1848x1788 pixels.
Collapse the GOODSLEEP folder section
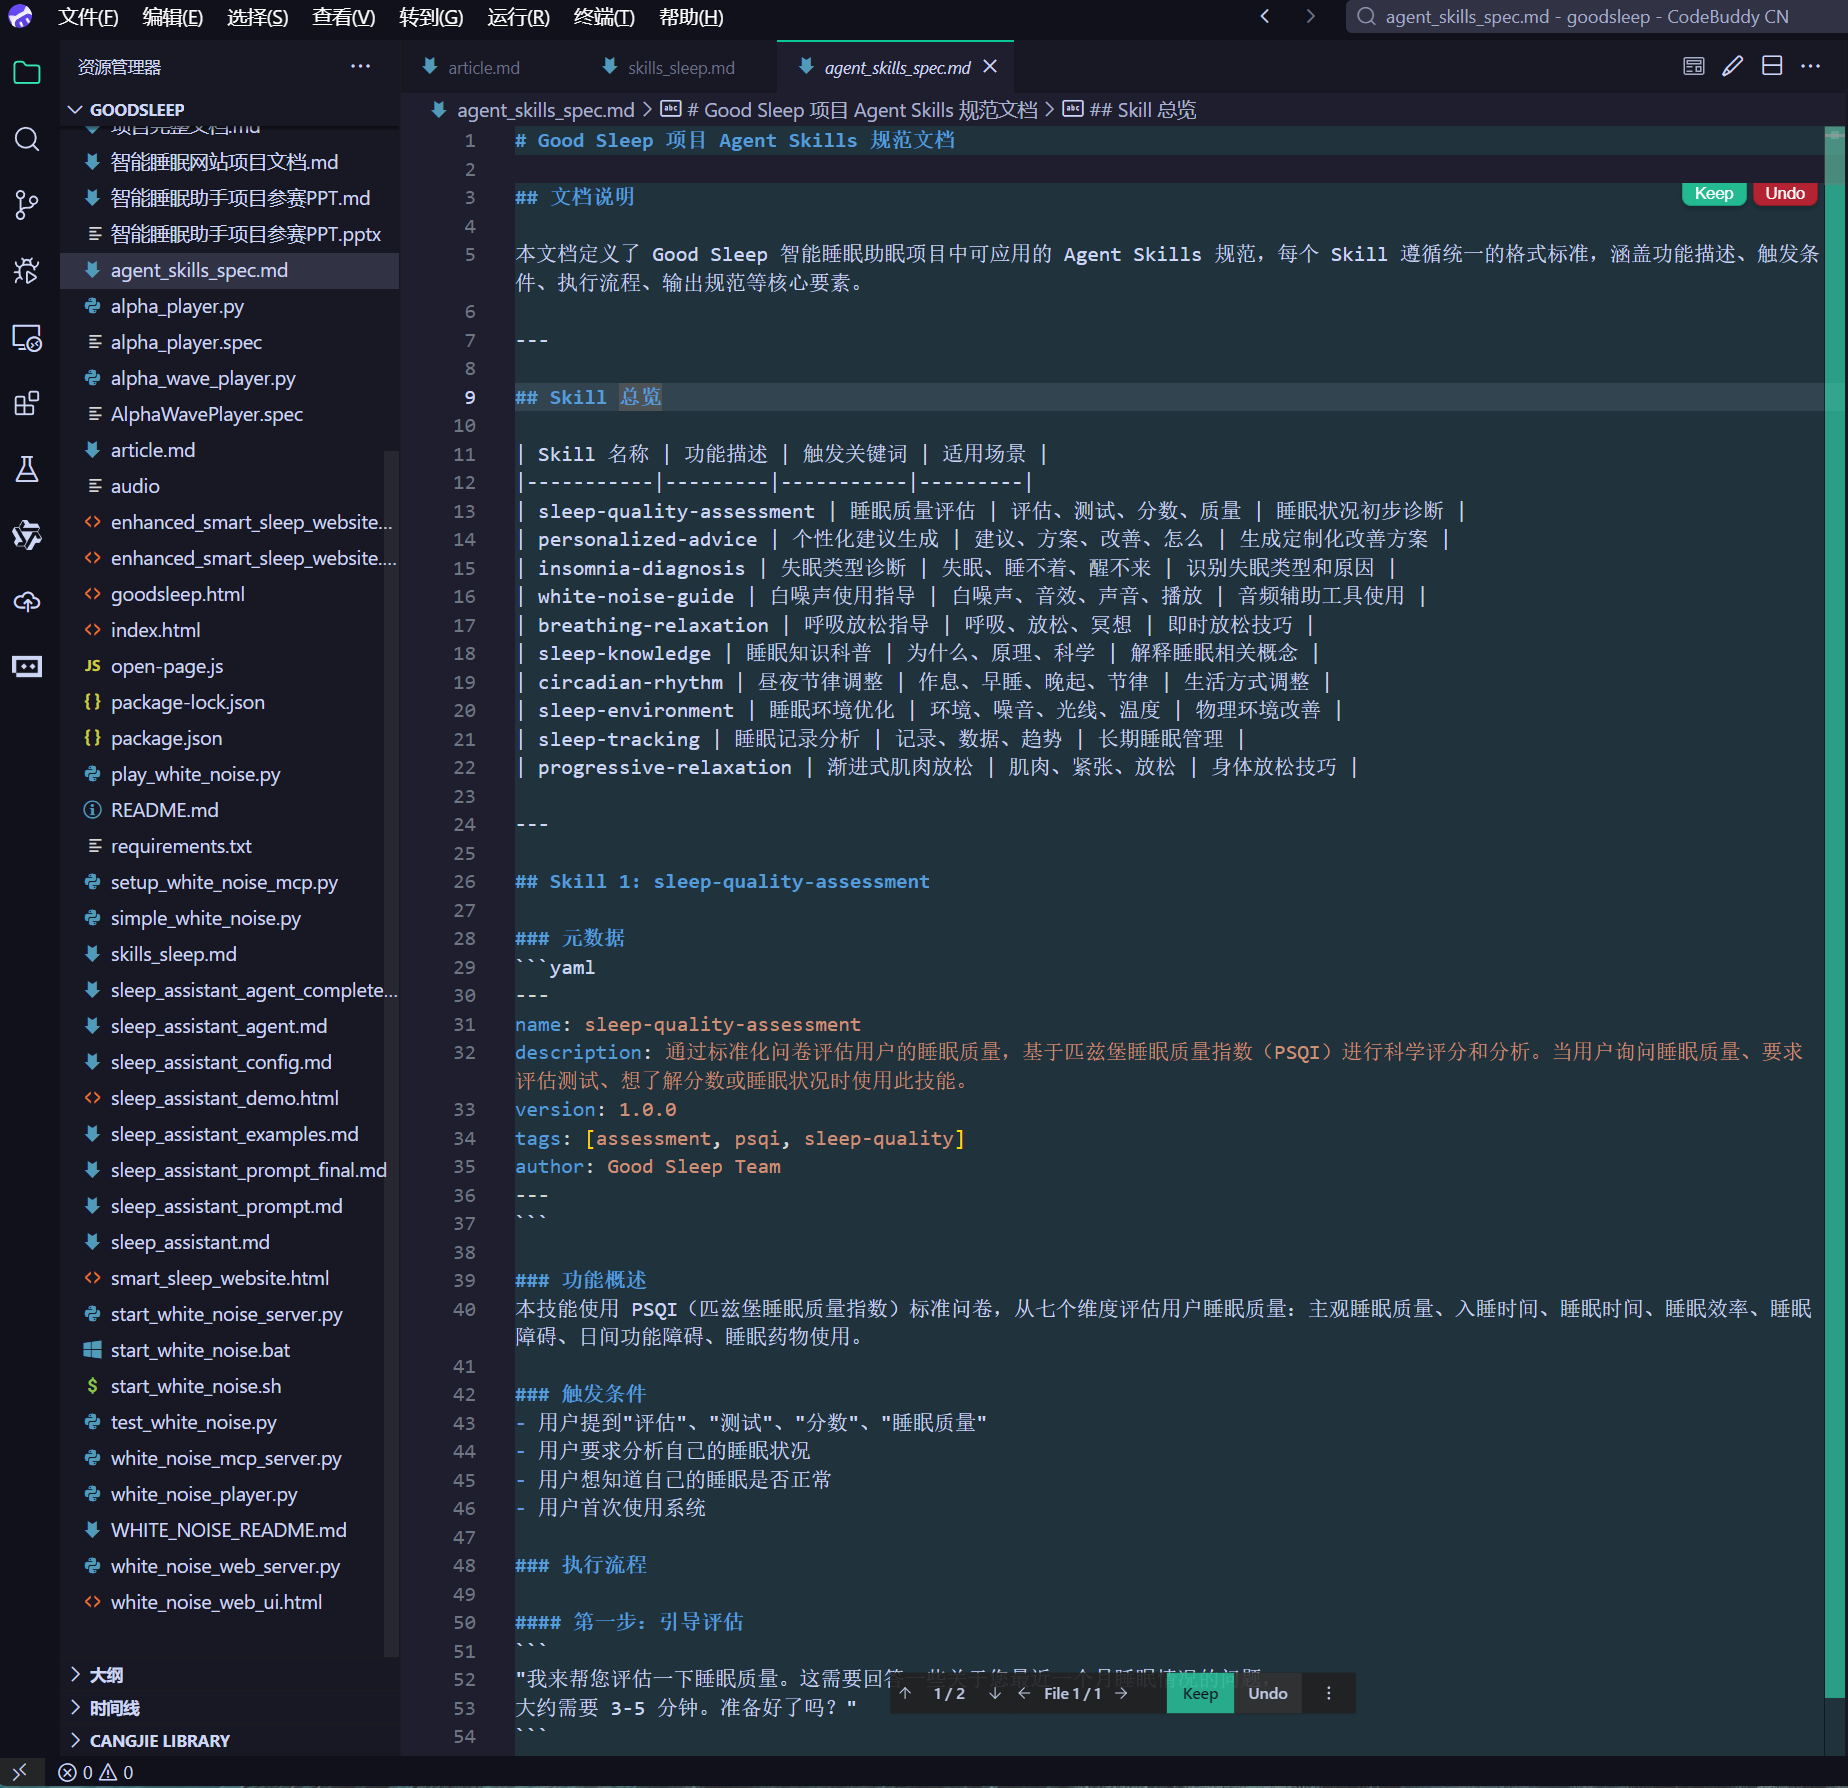coord(229,109)
